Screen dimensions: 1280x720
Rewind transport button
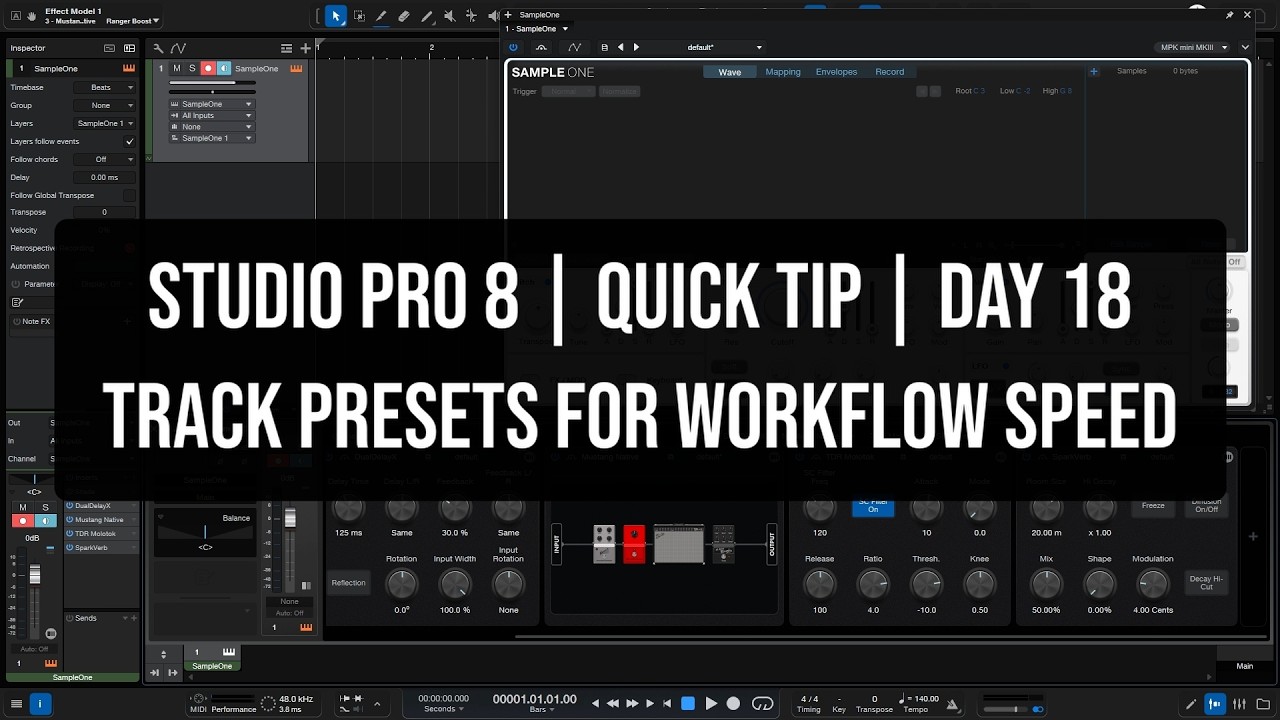pos(613,704)
